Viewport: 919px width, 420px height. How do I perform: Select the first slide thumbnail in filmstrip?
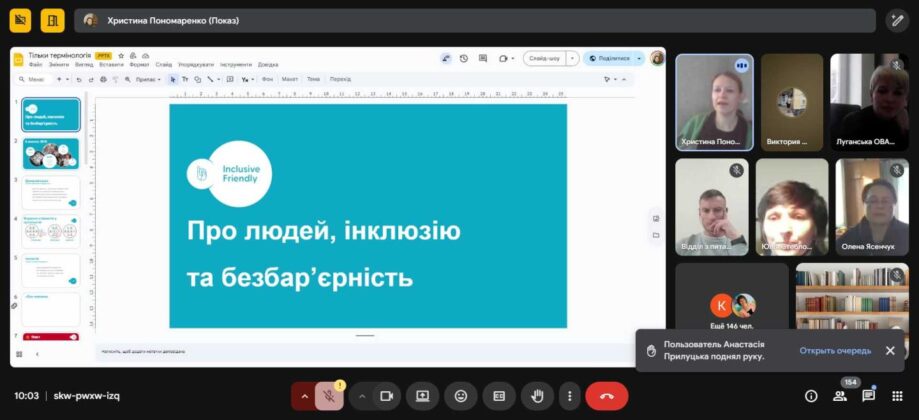pyautogui.click(x=51, y=115)
